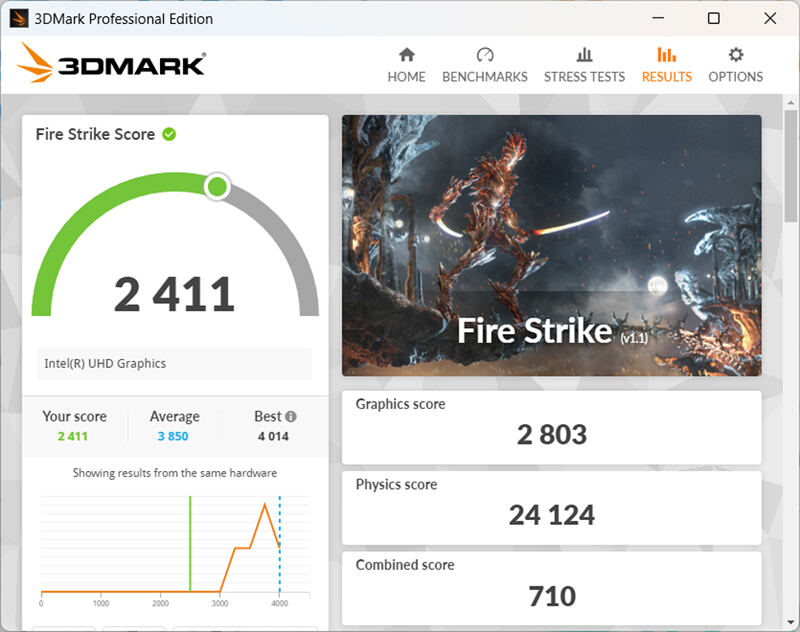
Task: Click the large 2 411 score
Action: click(x=174, y=294)
